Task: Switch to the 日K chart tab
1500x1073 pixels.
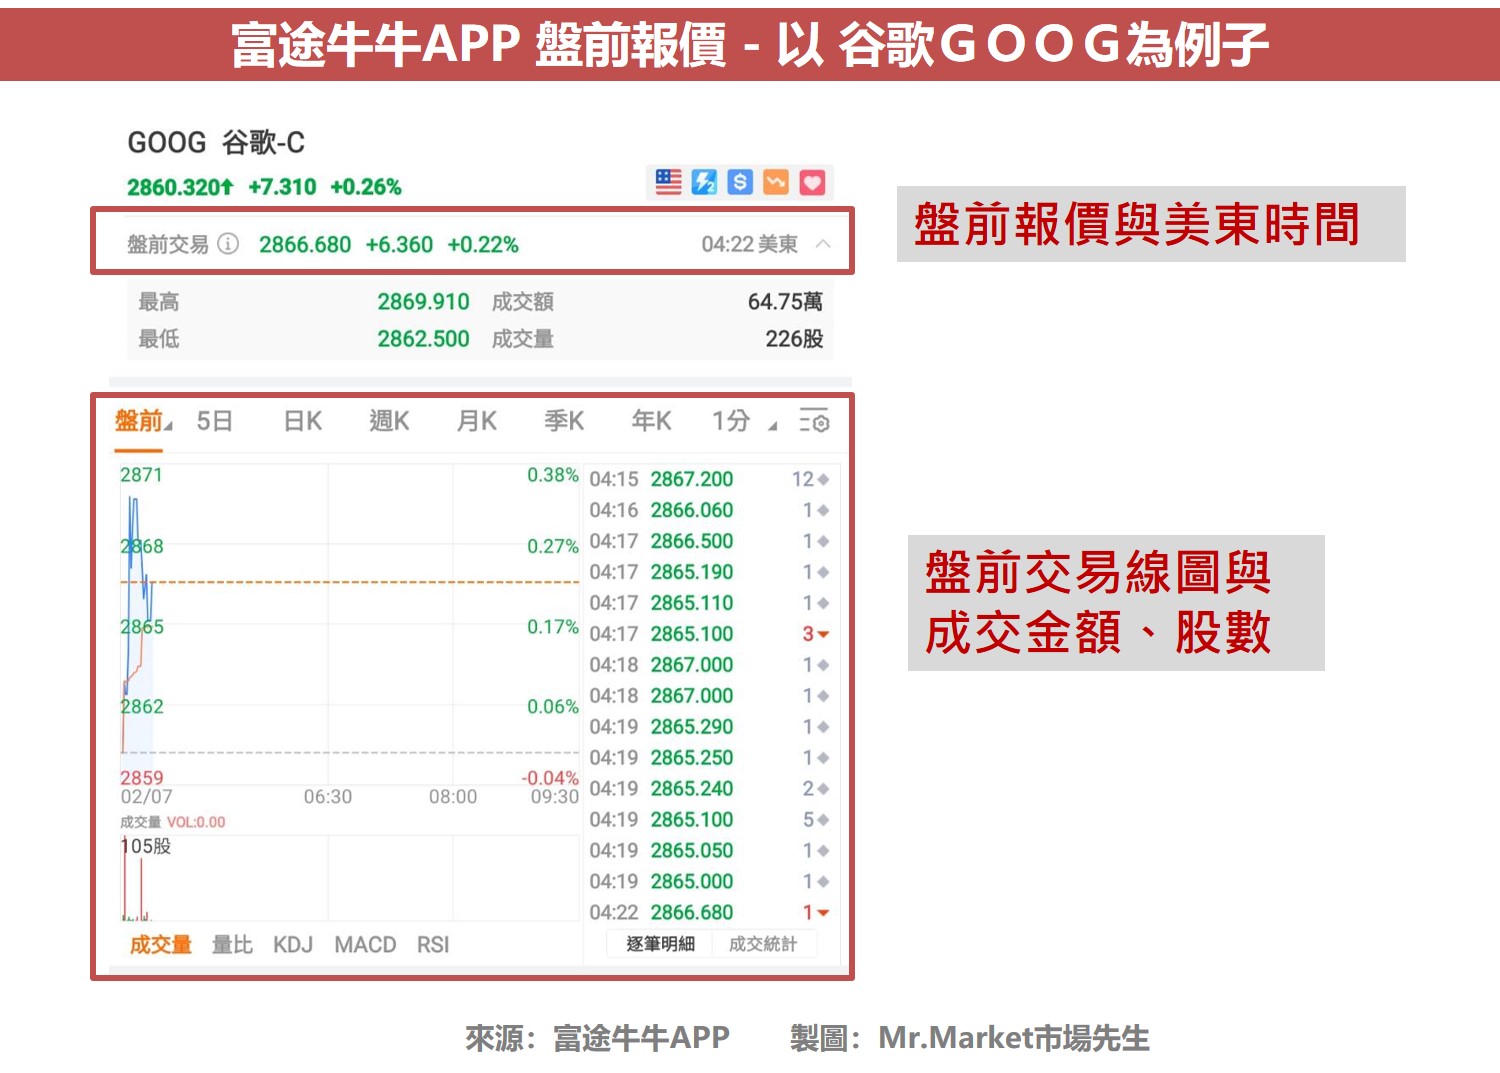Action: [x=302, y=421]
